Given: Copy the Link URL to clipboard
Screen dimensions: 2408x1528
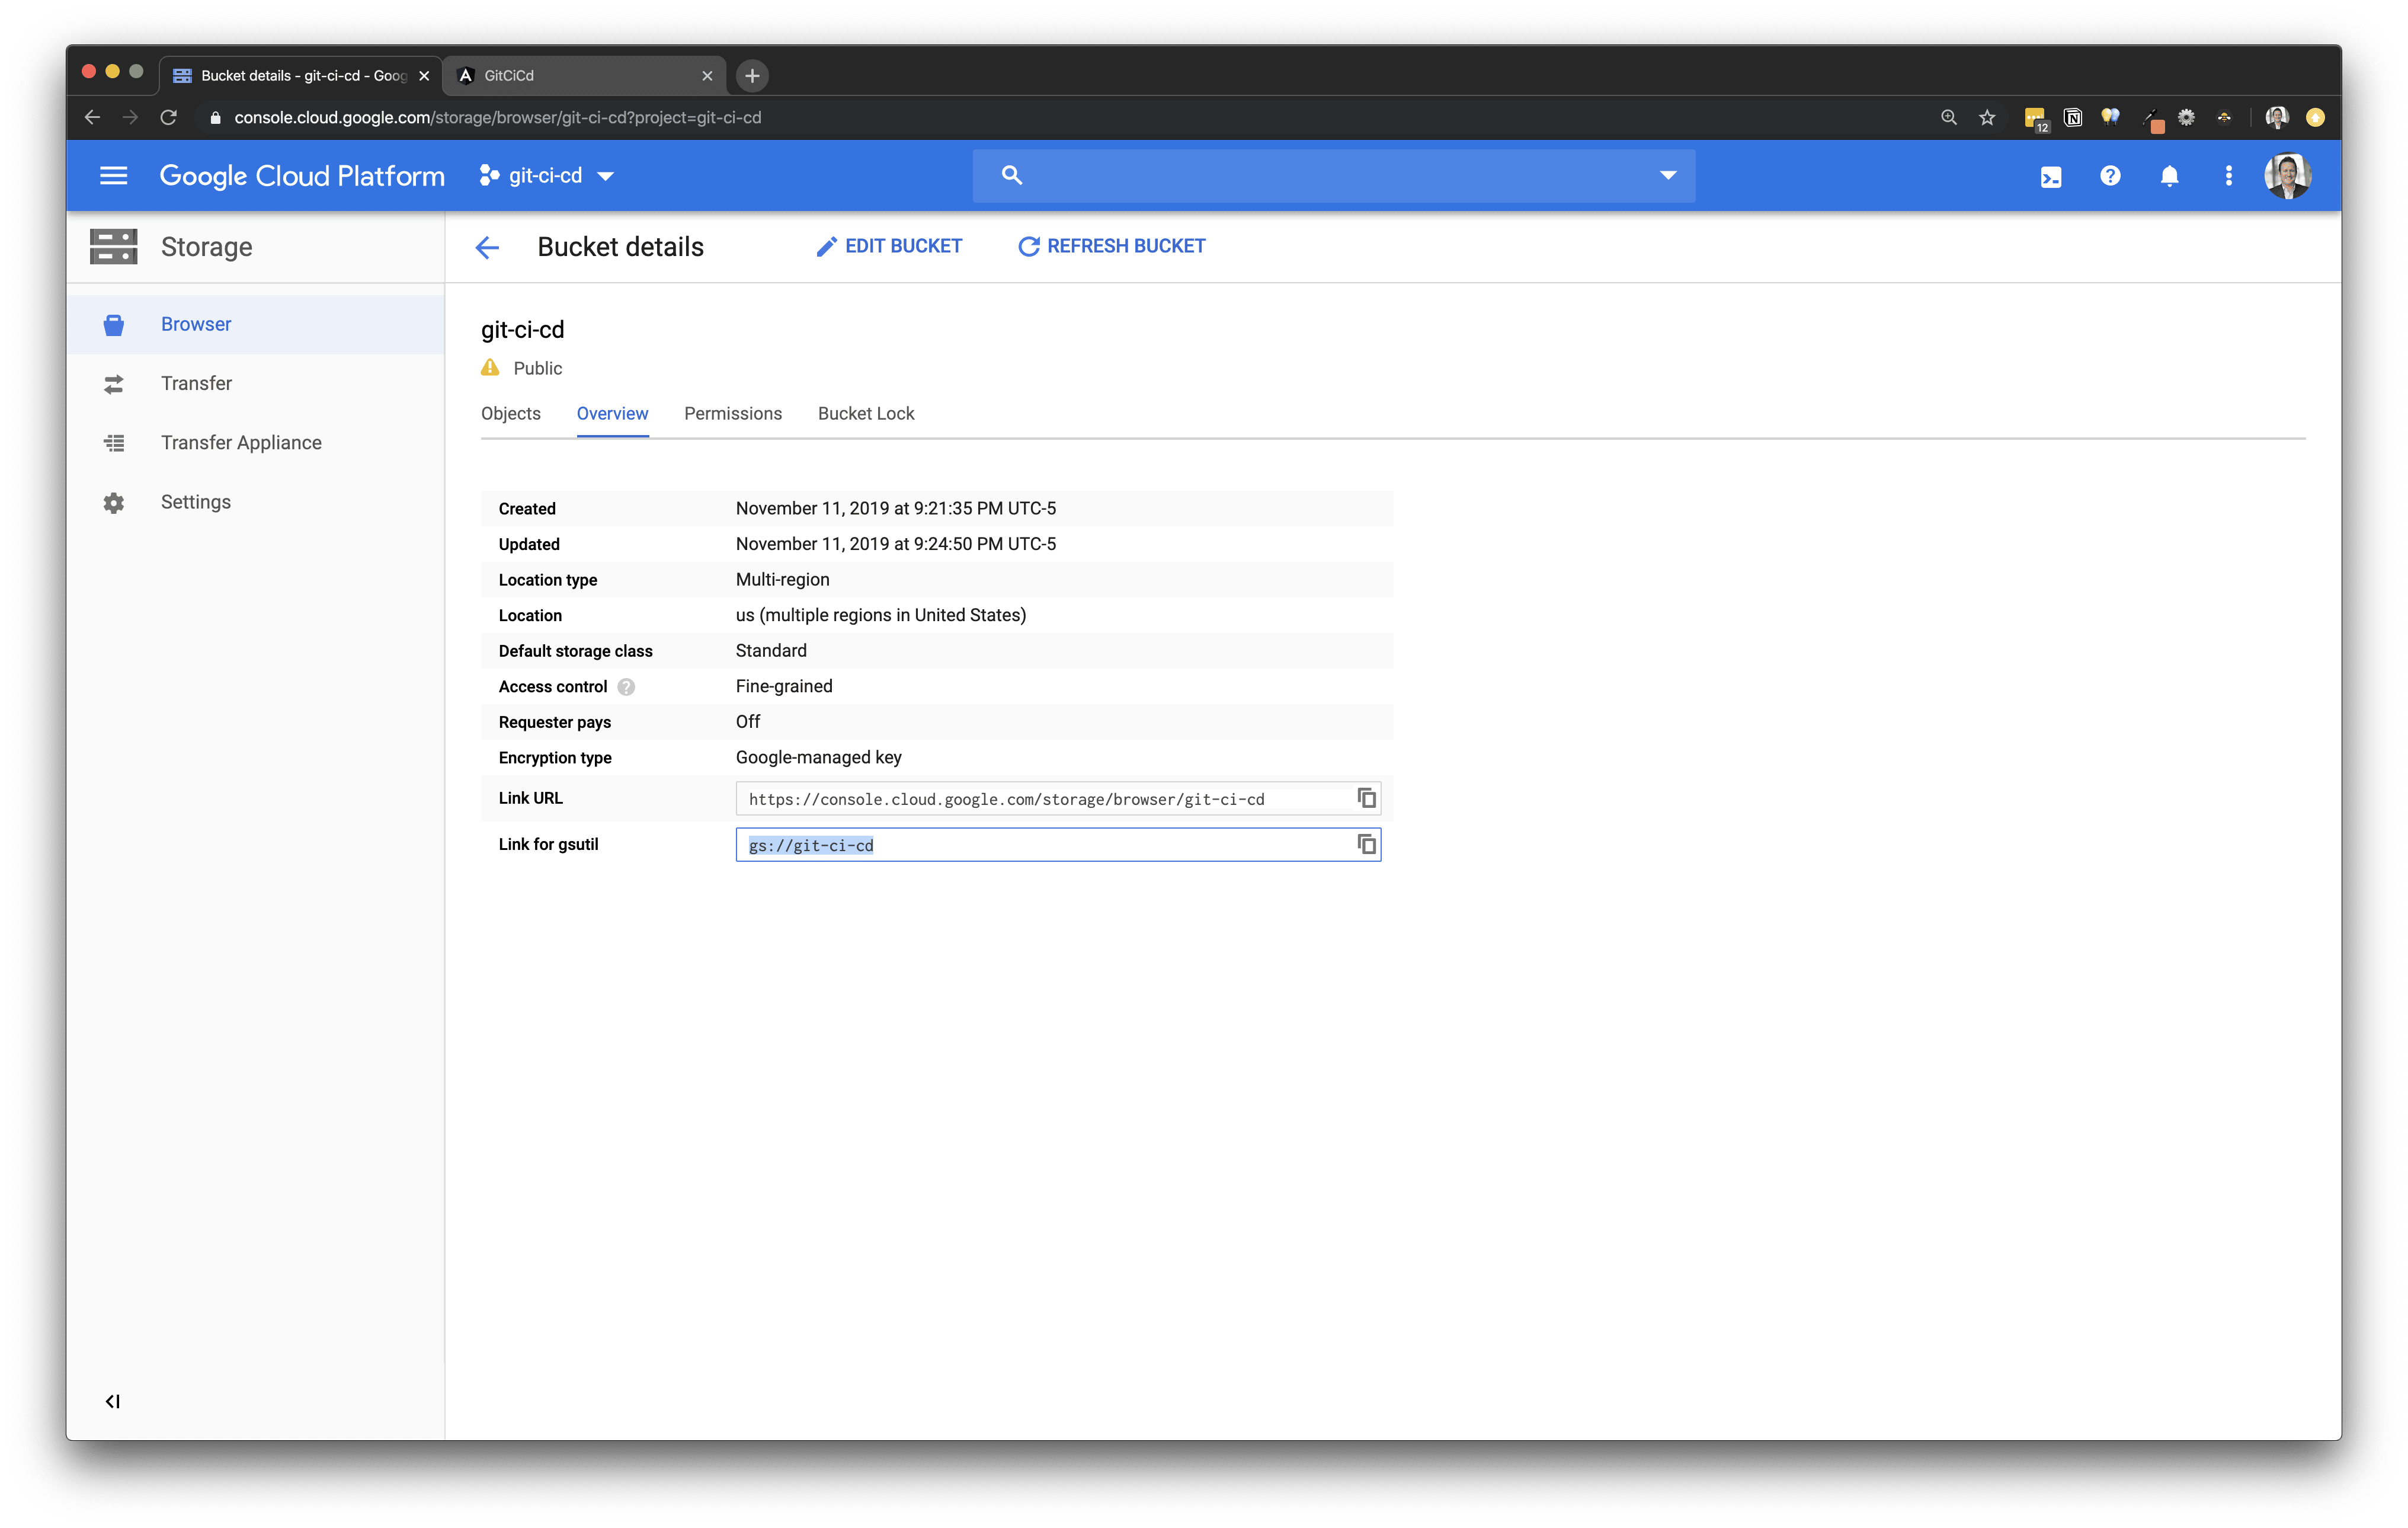Looking at the screenshot, I should 1366,798.
